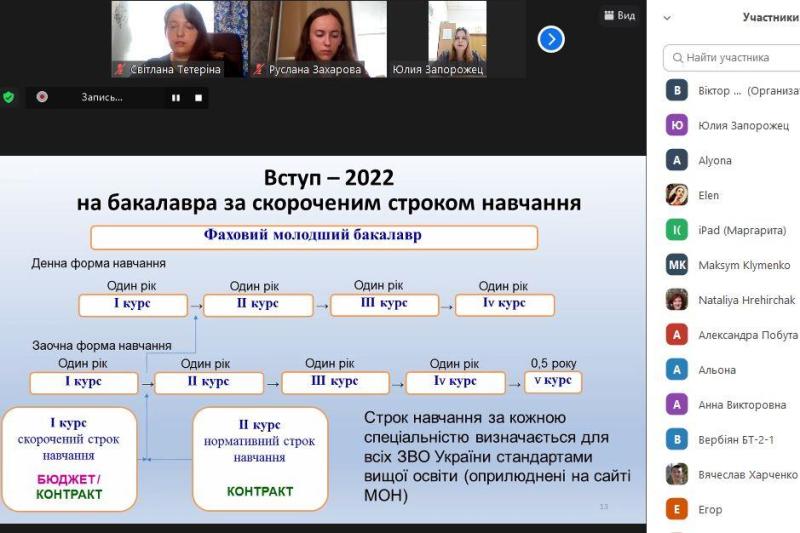Pause the recording
This screenshot has height=533, width=800.
click(x=176, y=97)
